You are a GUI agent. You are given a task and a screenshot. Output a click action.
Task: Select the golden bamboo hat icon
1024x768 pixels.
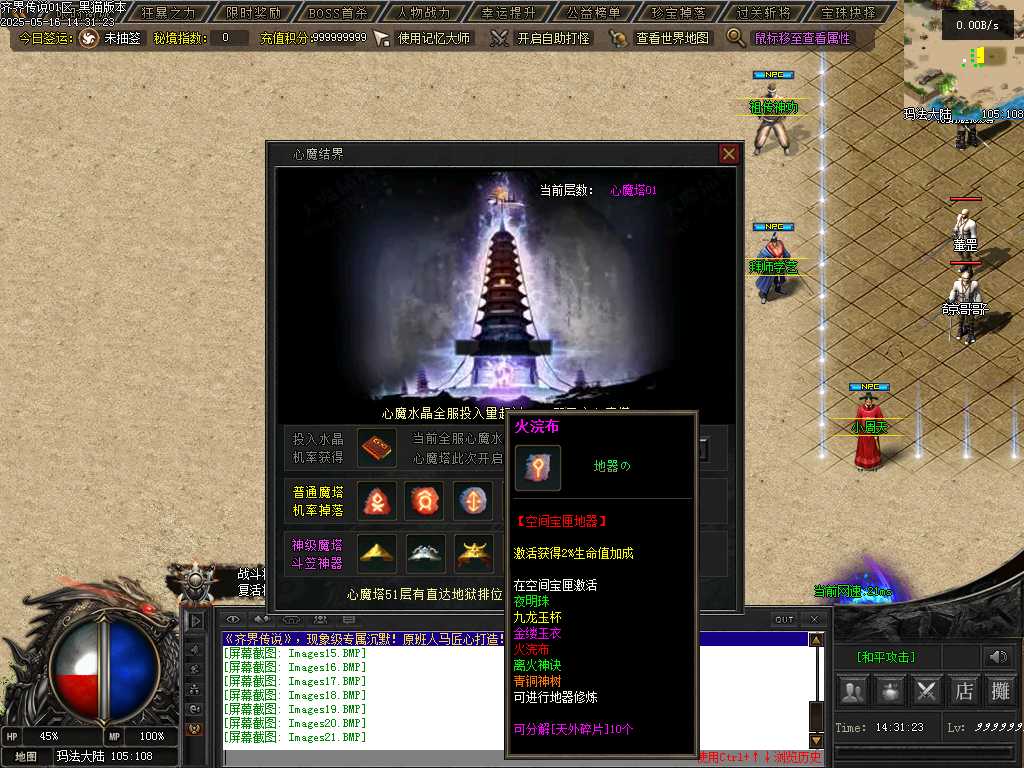377,554
